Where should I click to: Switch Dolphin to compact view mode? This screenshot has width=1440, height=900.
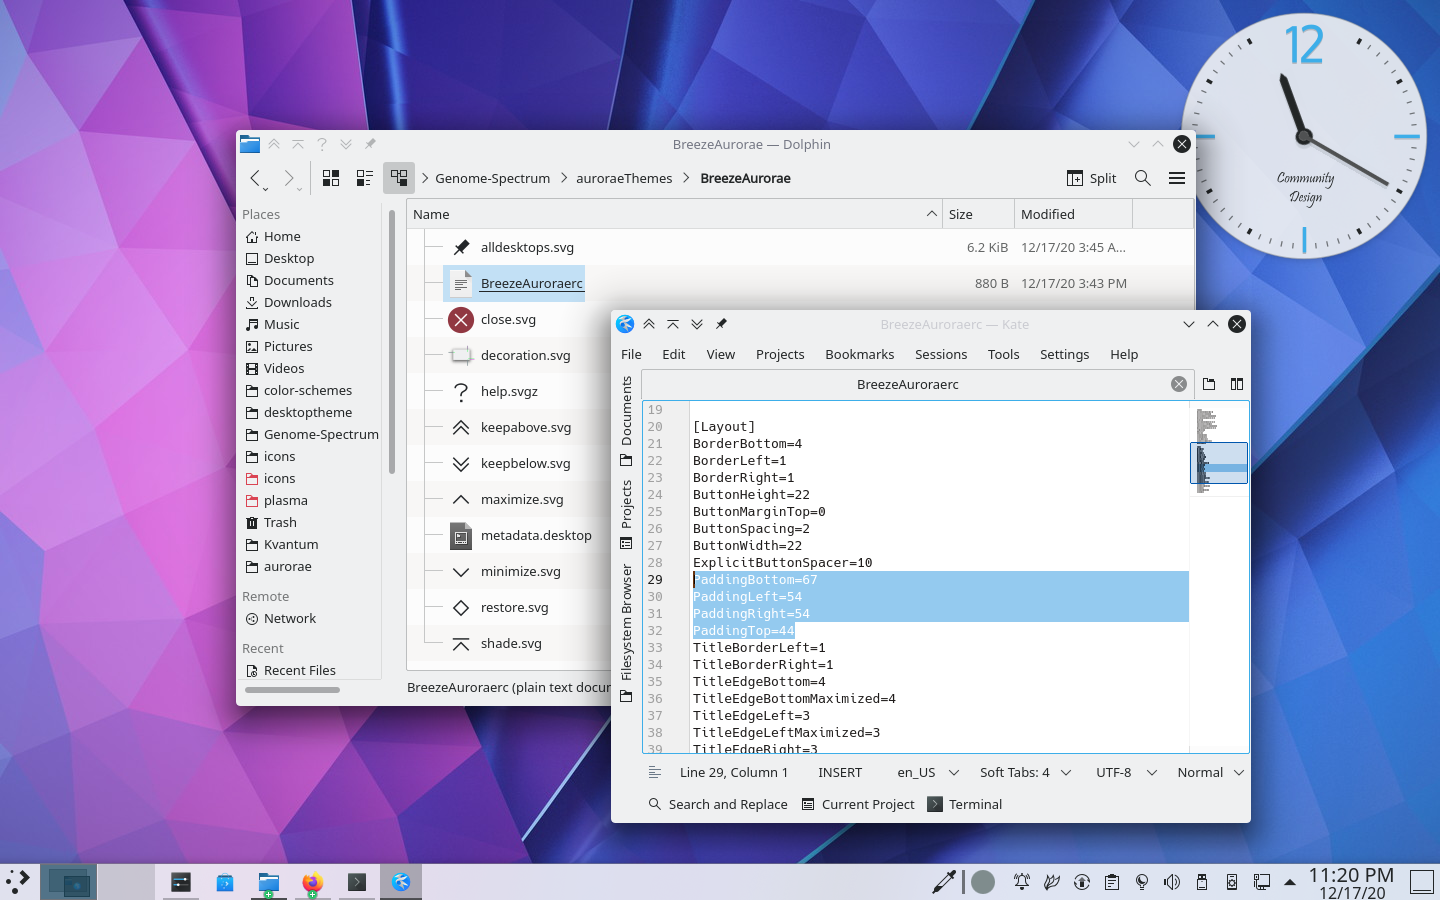[365, 178]
